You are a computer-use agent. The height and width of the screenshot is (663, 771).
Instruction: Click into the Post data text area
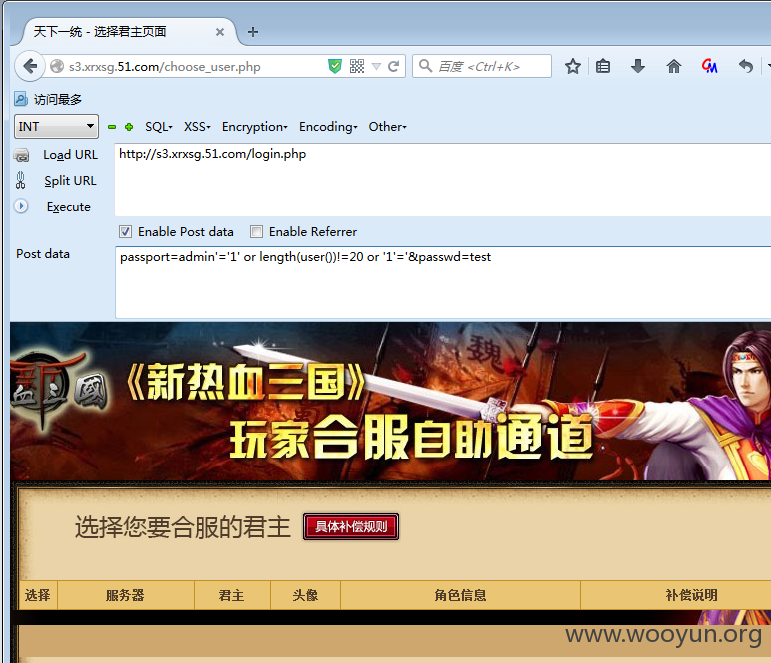point(443,282)
